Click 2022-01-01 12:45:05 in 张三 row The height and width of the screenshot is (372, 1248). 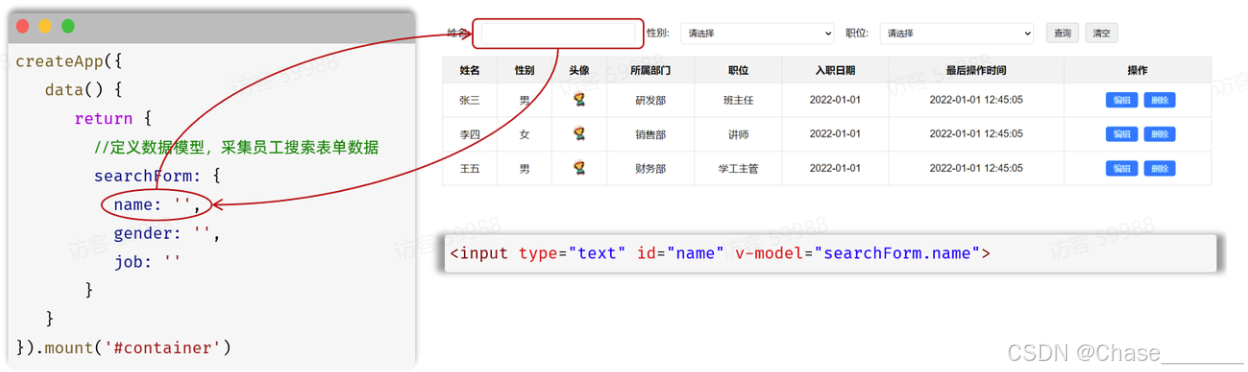[976, 100]
